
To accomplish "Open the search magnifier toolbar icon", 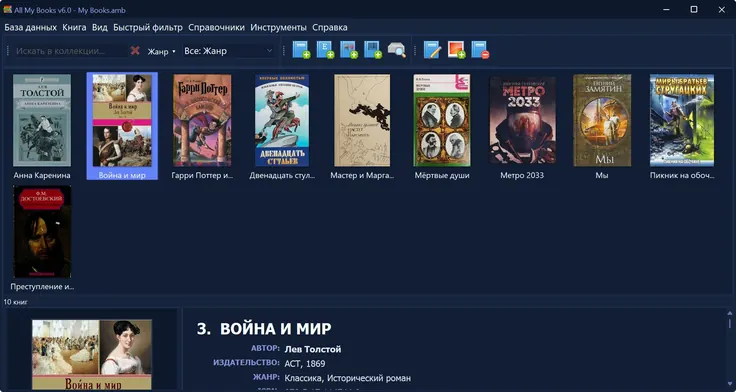I will (397, 50).
